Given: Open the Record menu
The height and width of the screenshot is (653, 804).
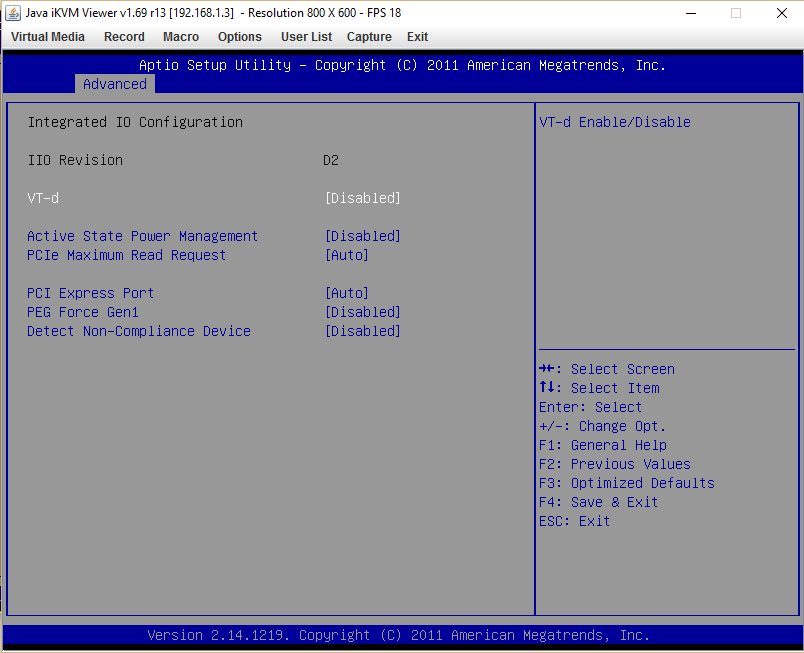Looking at the screenshot, I should (x=124, y=37).
